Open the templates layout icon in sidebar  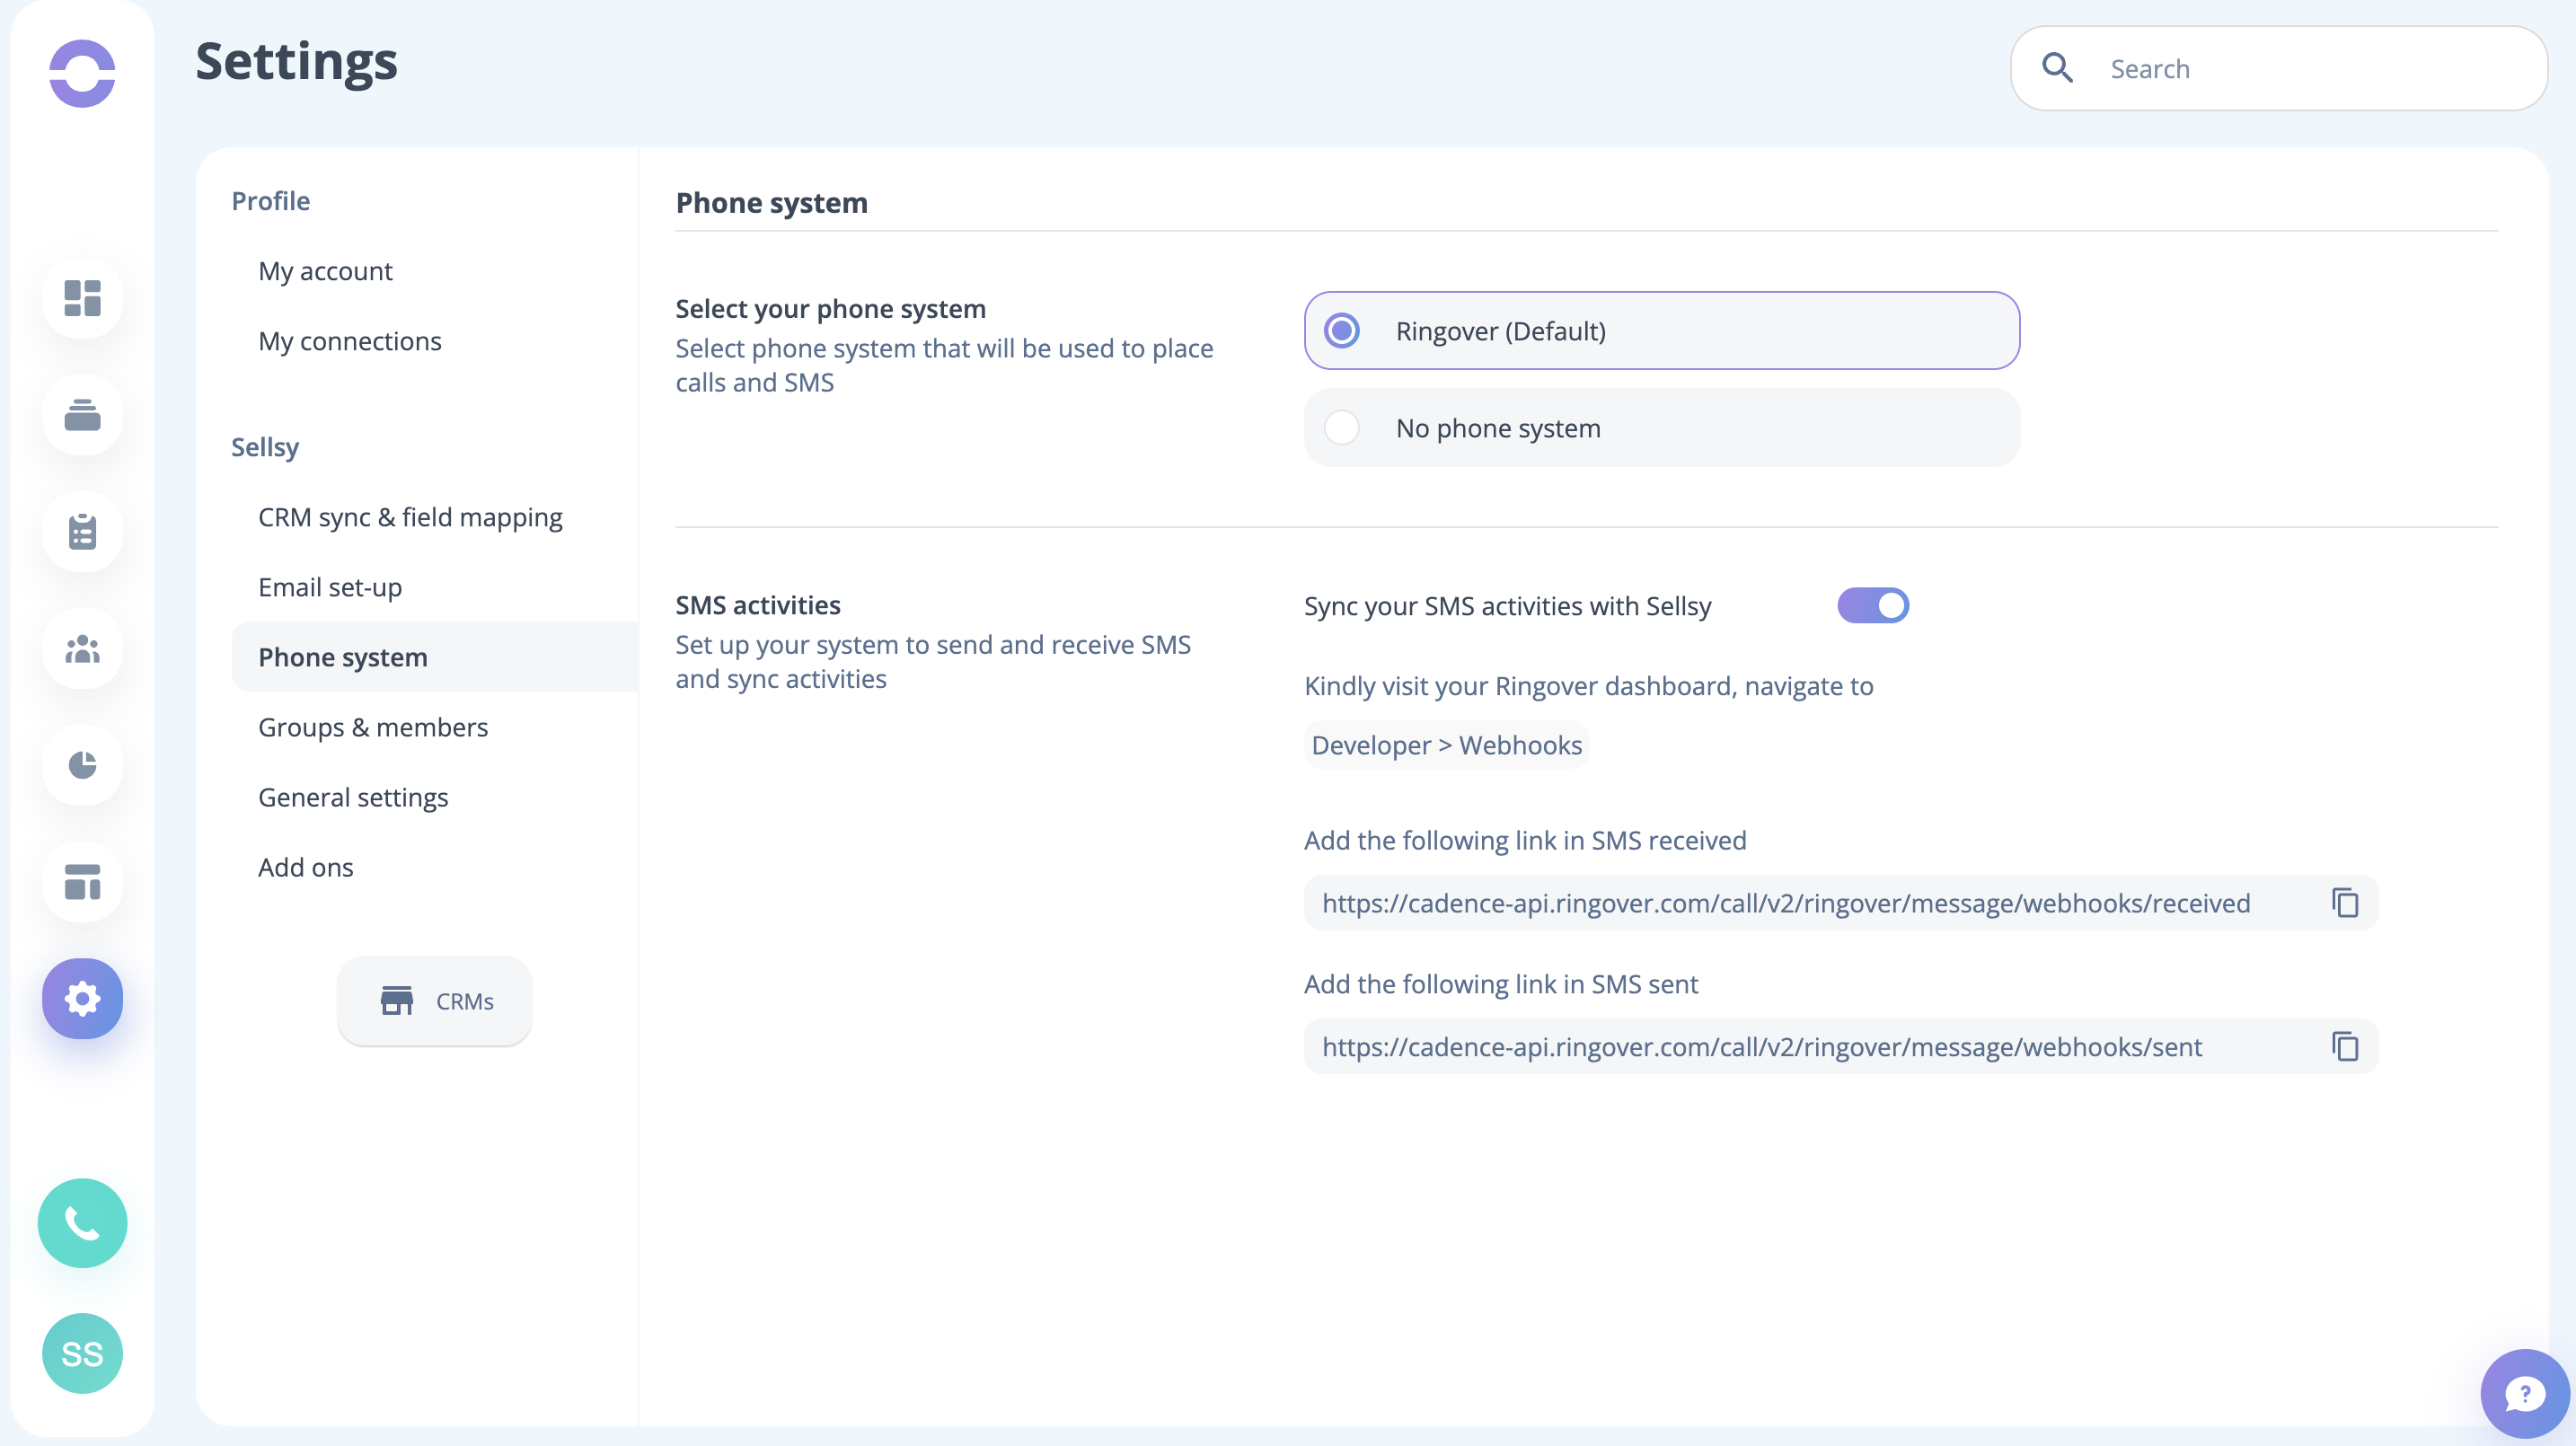(x=82, y=882)
